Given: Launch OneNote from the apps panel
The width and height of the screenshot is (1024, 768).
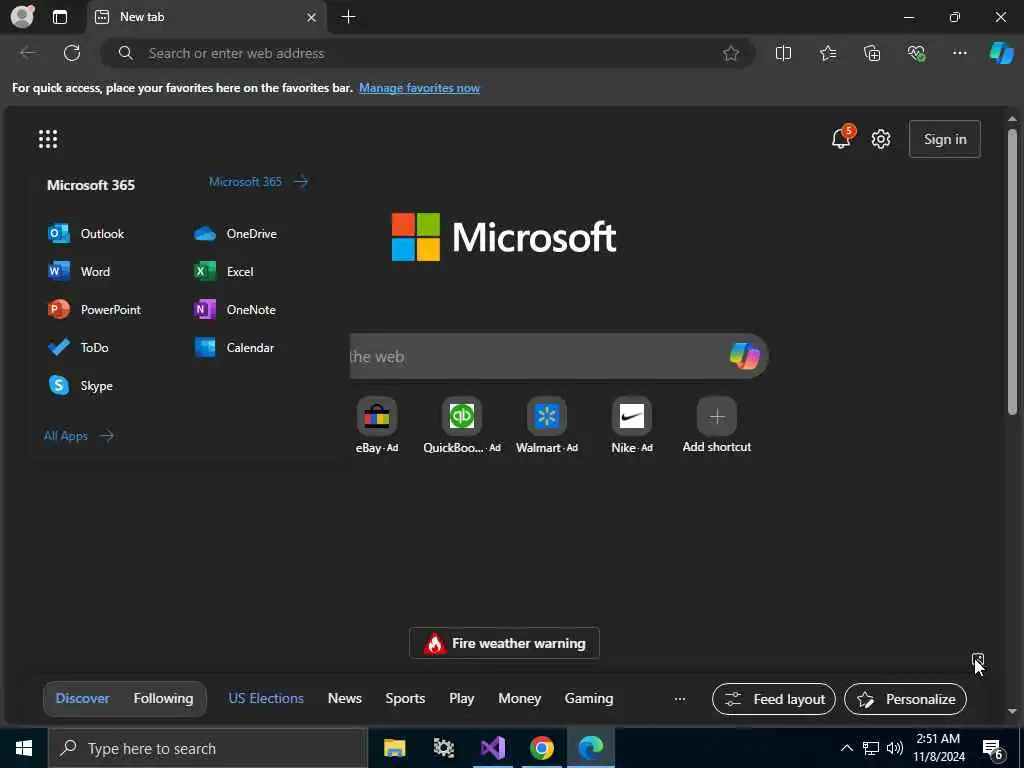Looking at the screenshot, I should coord(235,310).
